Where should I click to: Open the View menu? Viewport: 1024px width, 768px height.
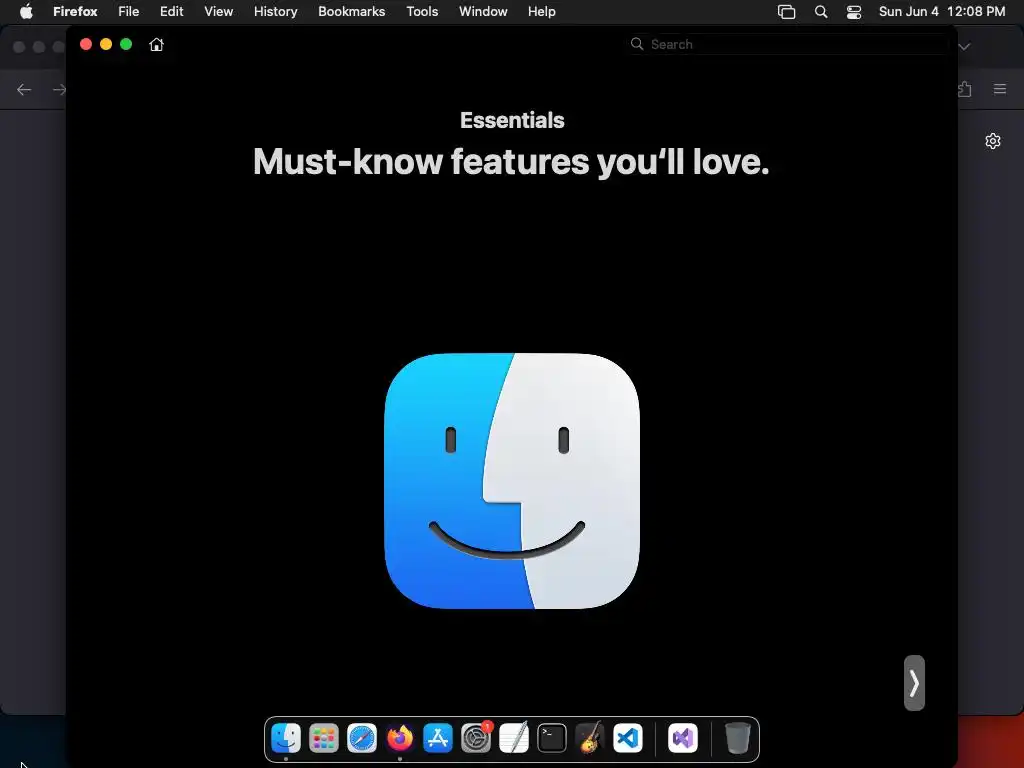(x=219, y=11)
